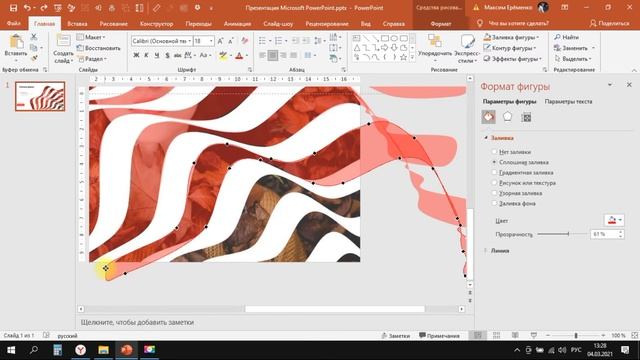Start slide show from status bar icon
Image resolution: width=640 pixels, height=360 pixels.
point(534,336)
